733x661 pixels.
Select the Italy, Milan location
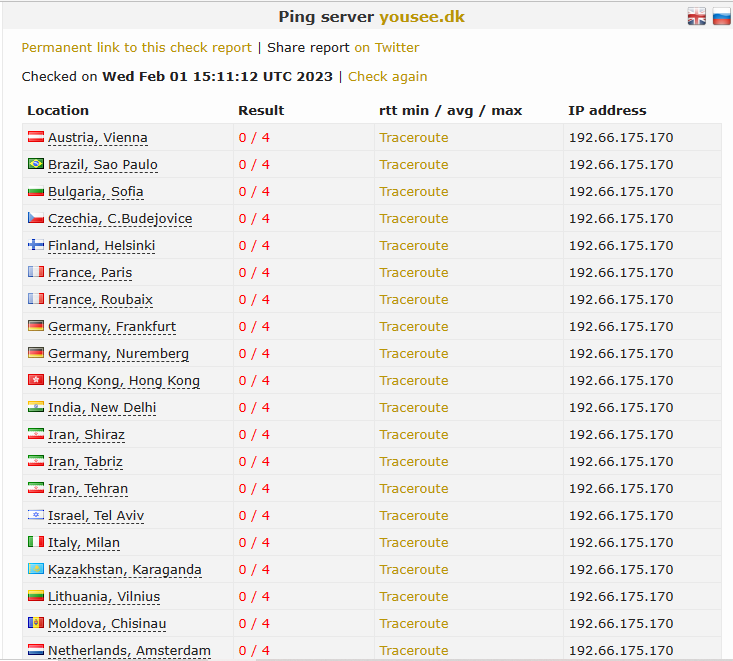pos(84,543)
